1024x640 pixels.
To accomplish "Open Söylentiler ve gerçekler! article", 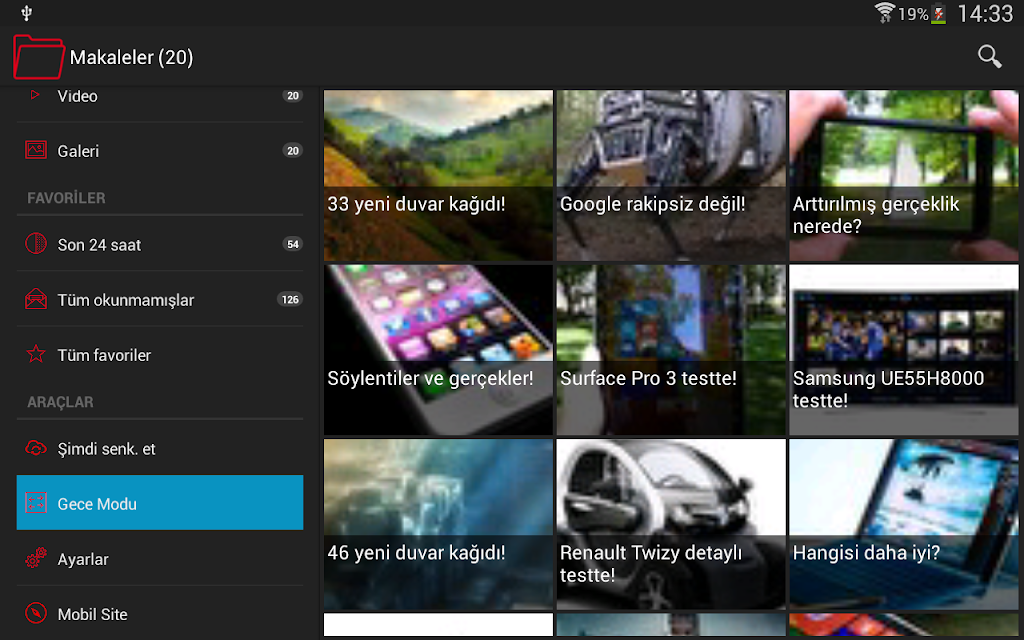I will pos(438,350).
